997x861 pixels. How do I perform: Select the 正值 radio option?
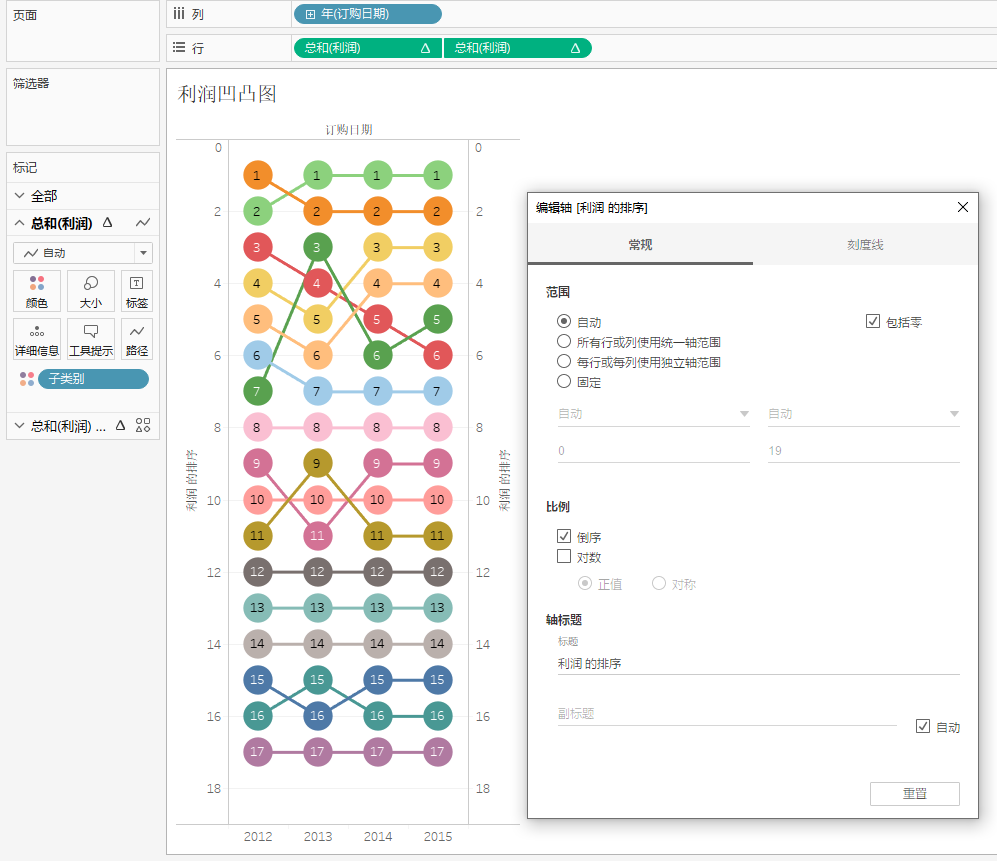click(x=584, y=583)
